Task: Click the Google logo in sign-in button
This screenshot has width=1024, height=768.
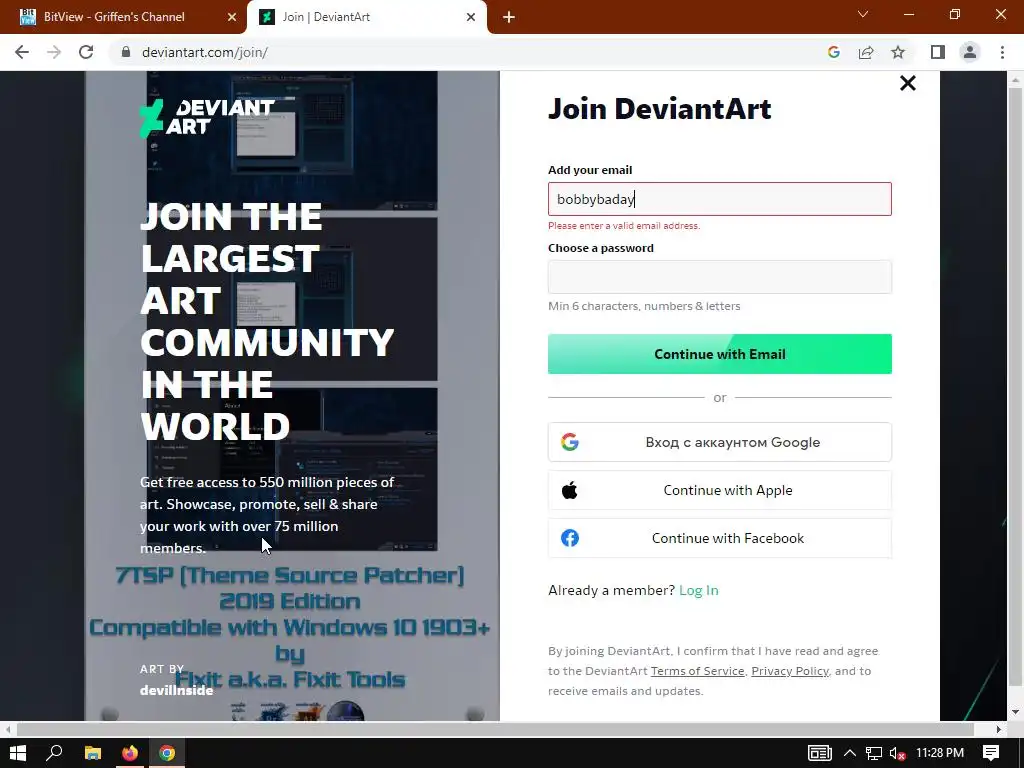Action: click(569, 442)
